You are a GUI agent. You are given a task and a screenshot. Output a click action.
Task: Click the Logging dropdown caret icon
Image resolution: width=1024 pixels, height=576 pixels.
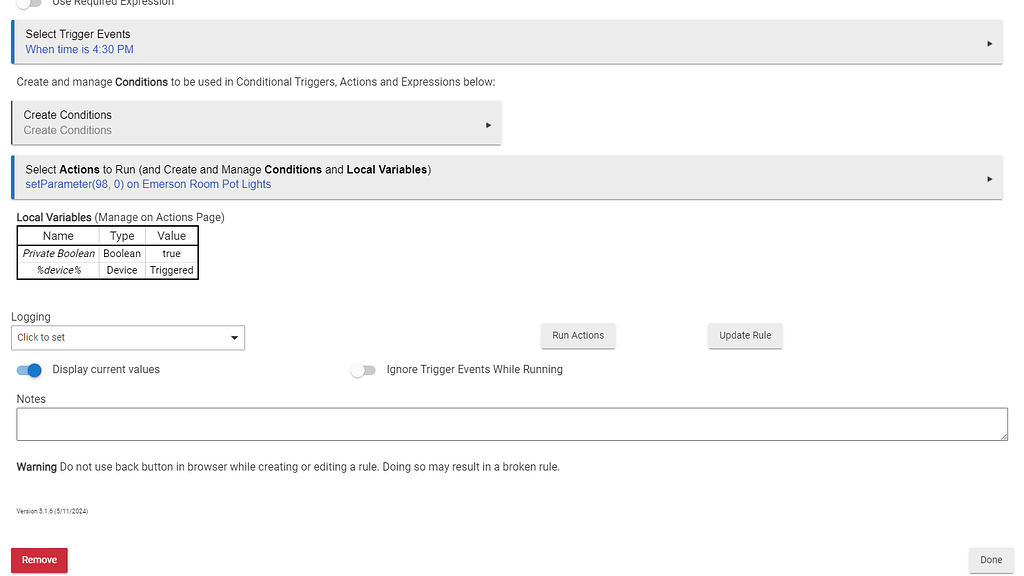pyautogui.click(x=235, y=338)
